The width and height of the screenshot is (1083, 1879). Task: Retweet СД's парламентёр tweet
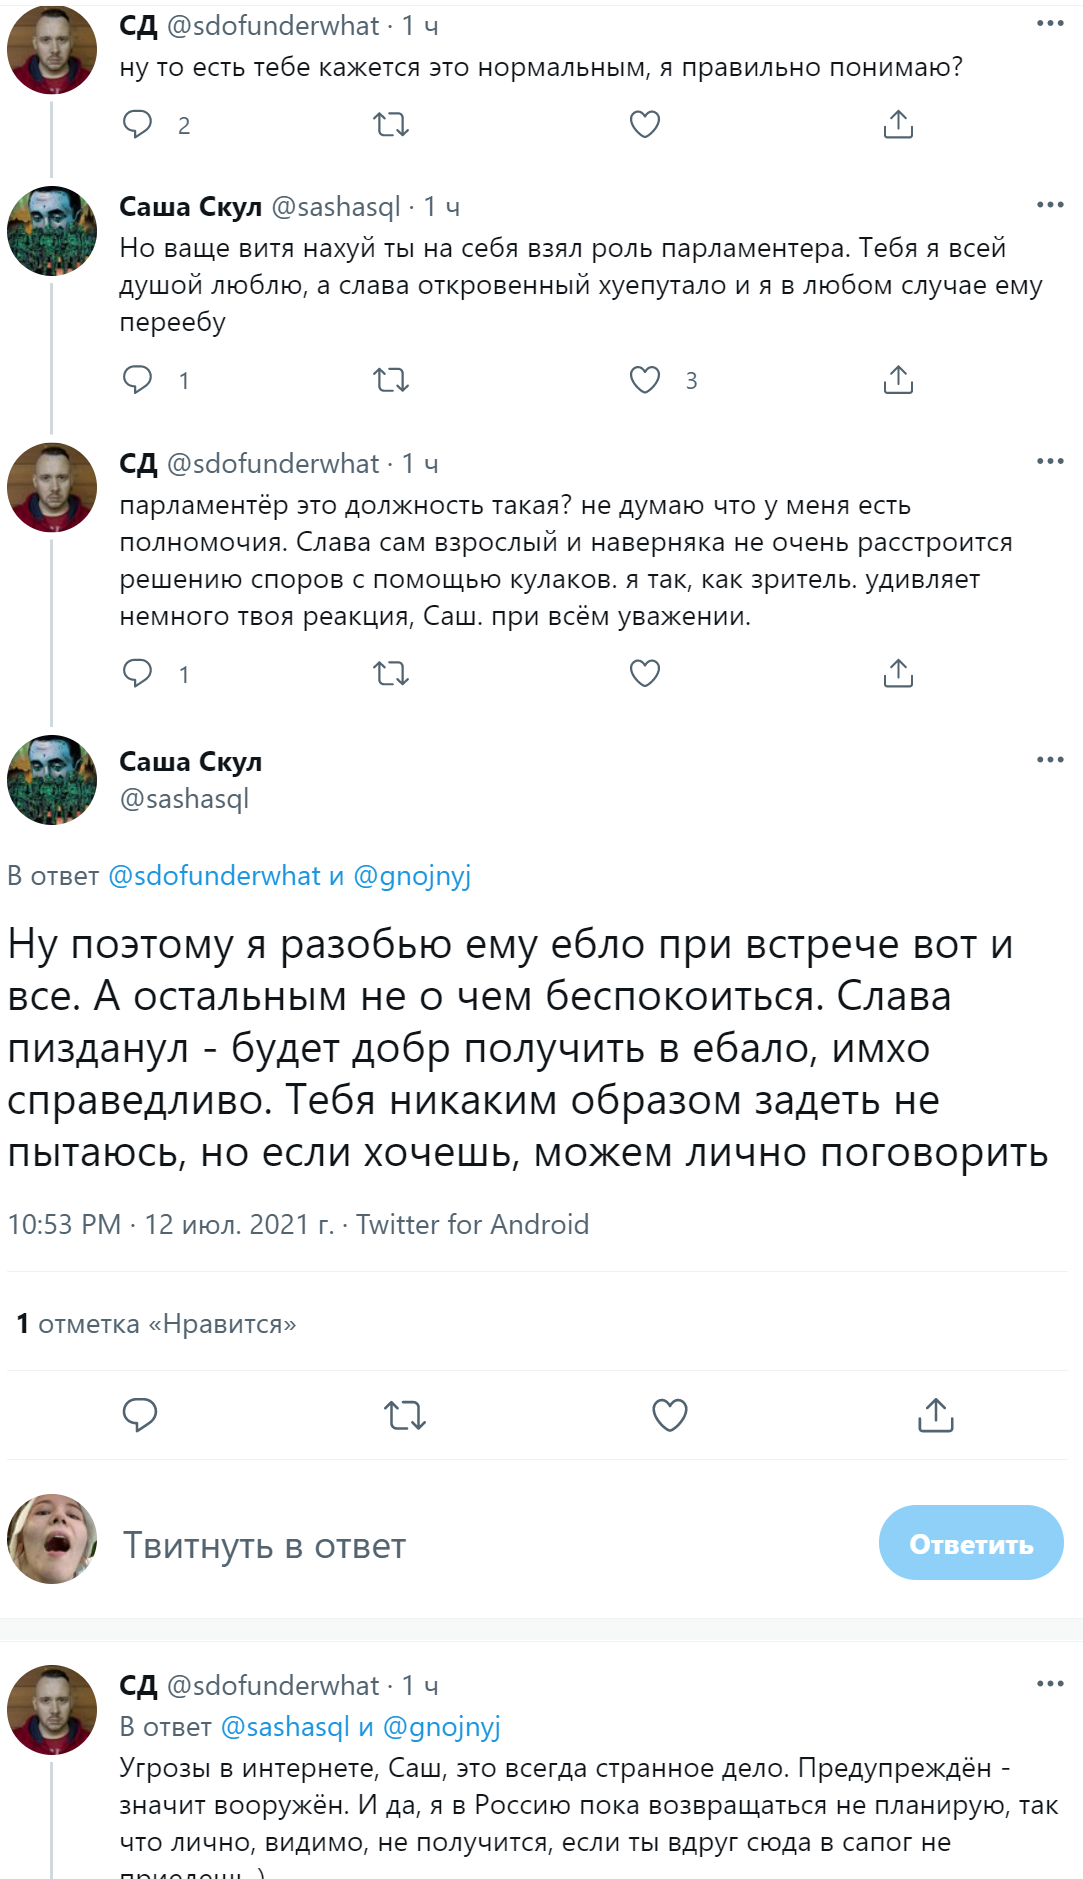coord(391,673)
